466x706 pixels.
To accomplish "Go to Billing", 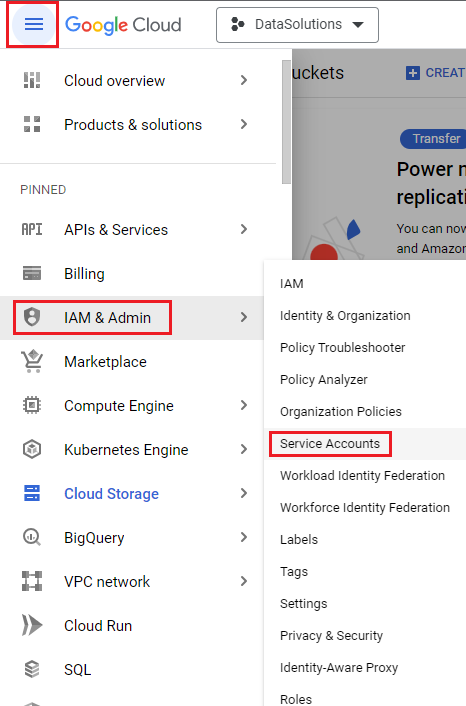I will coord(84,274).
